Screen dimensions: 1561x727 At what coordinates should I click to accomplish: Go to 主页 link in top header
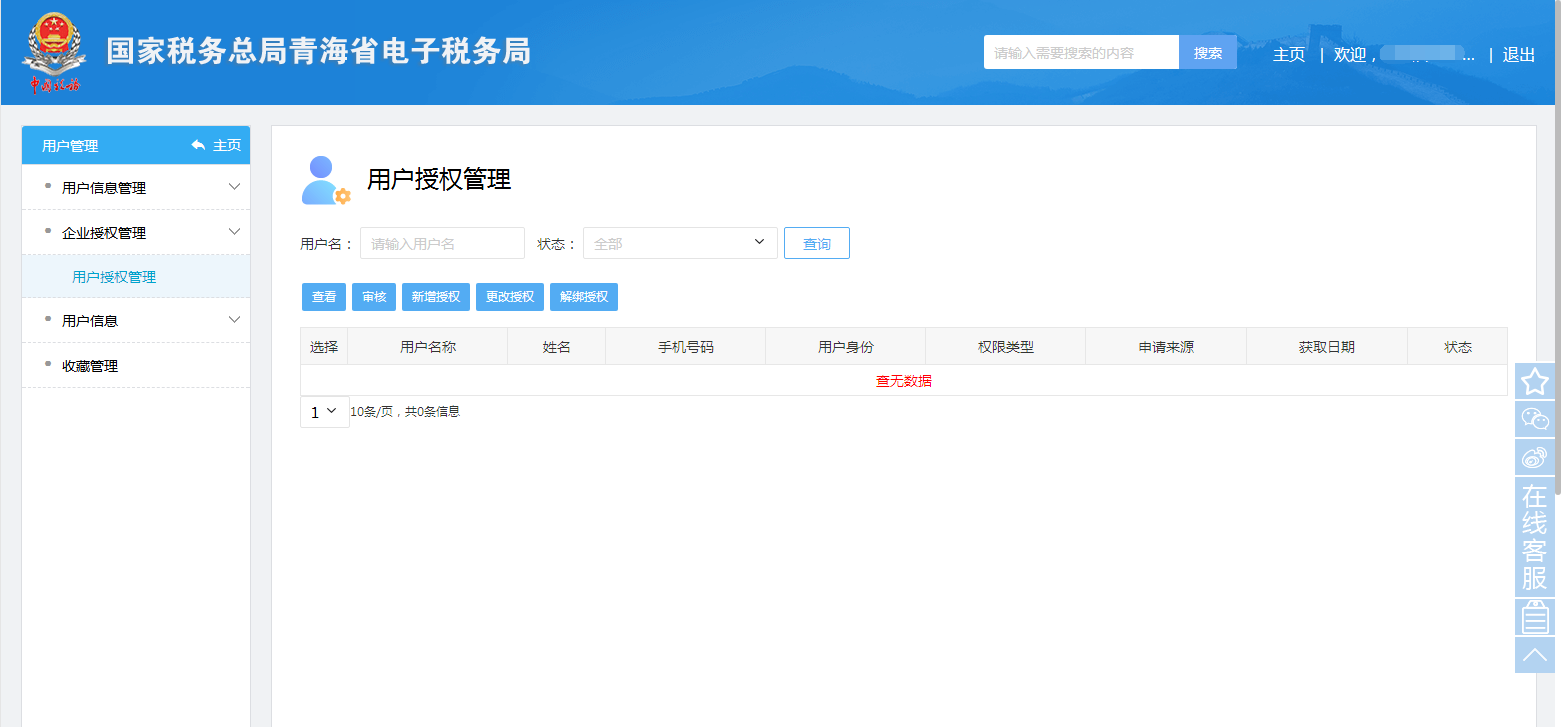point(1289,54)
